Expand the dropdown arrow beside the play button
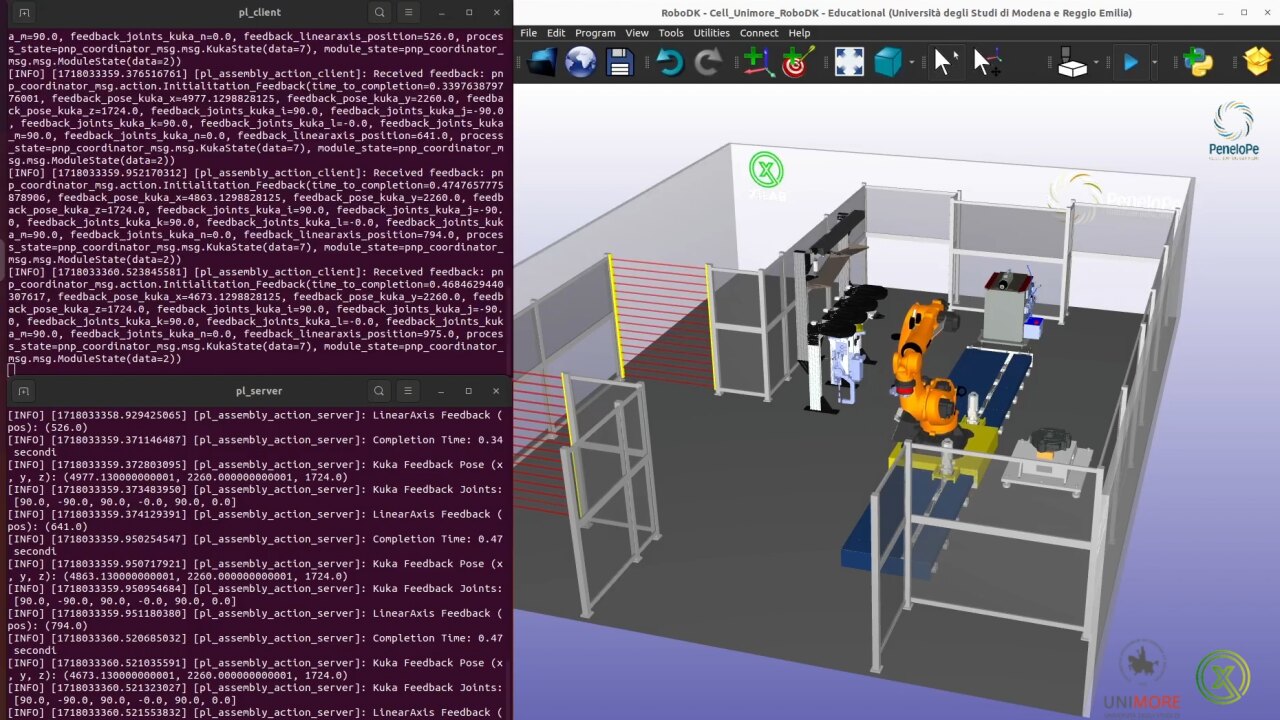 point(1154,63)
